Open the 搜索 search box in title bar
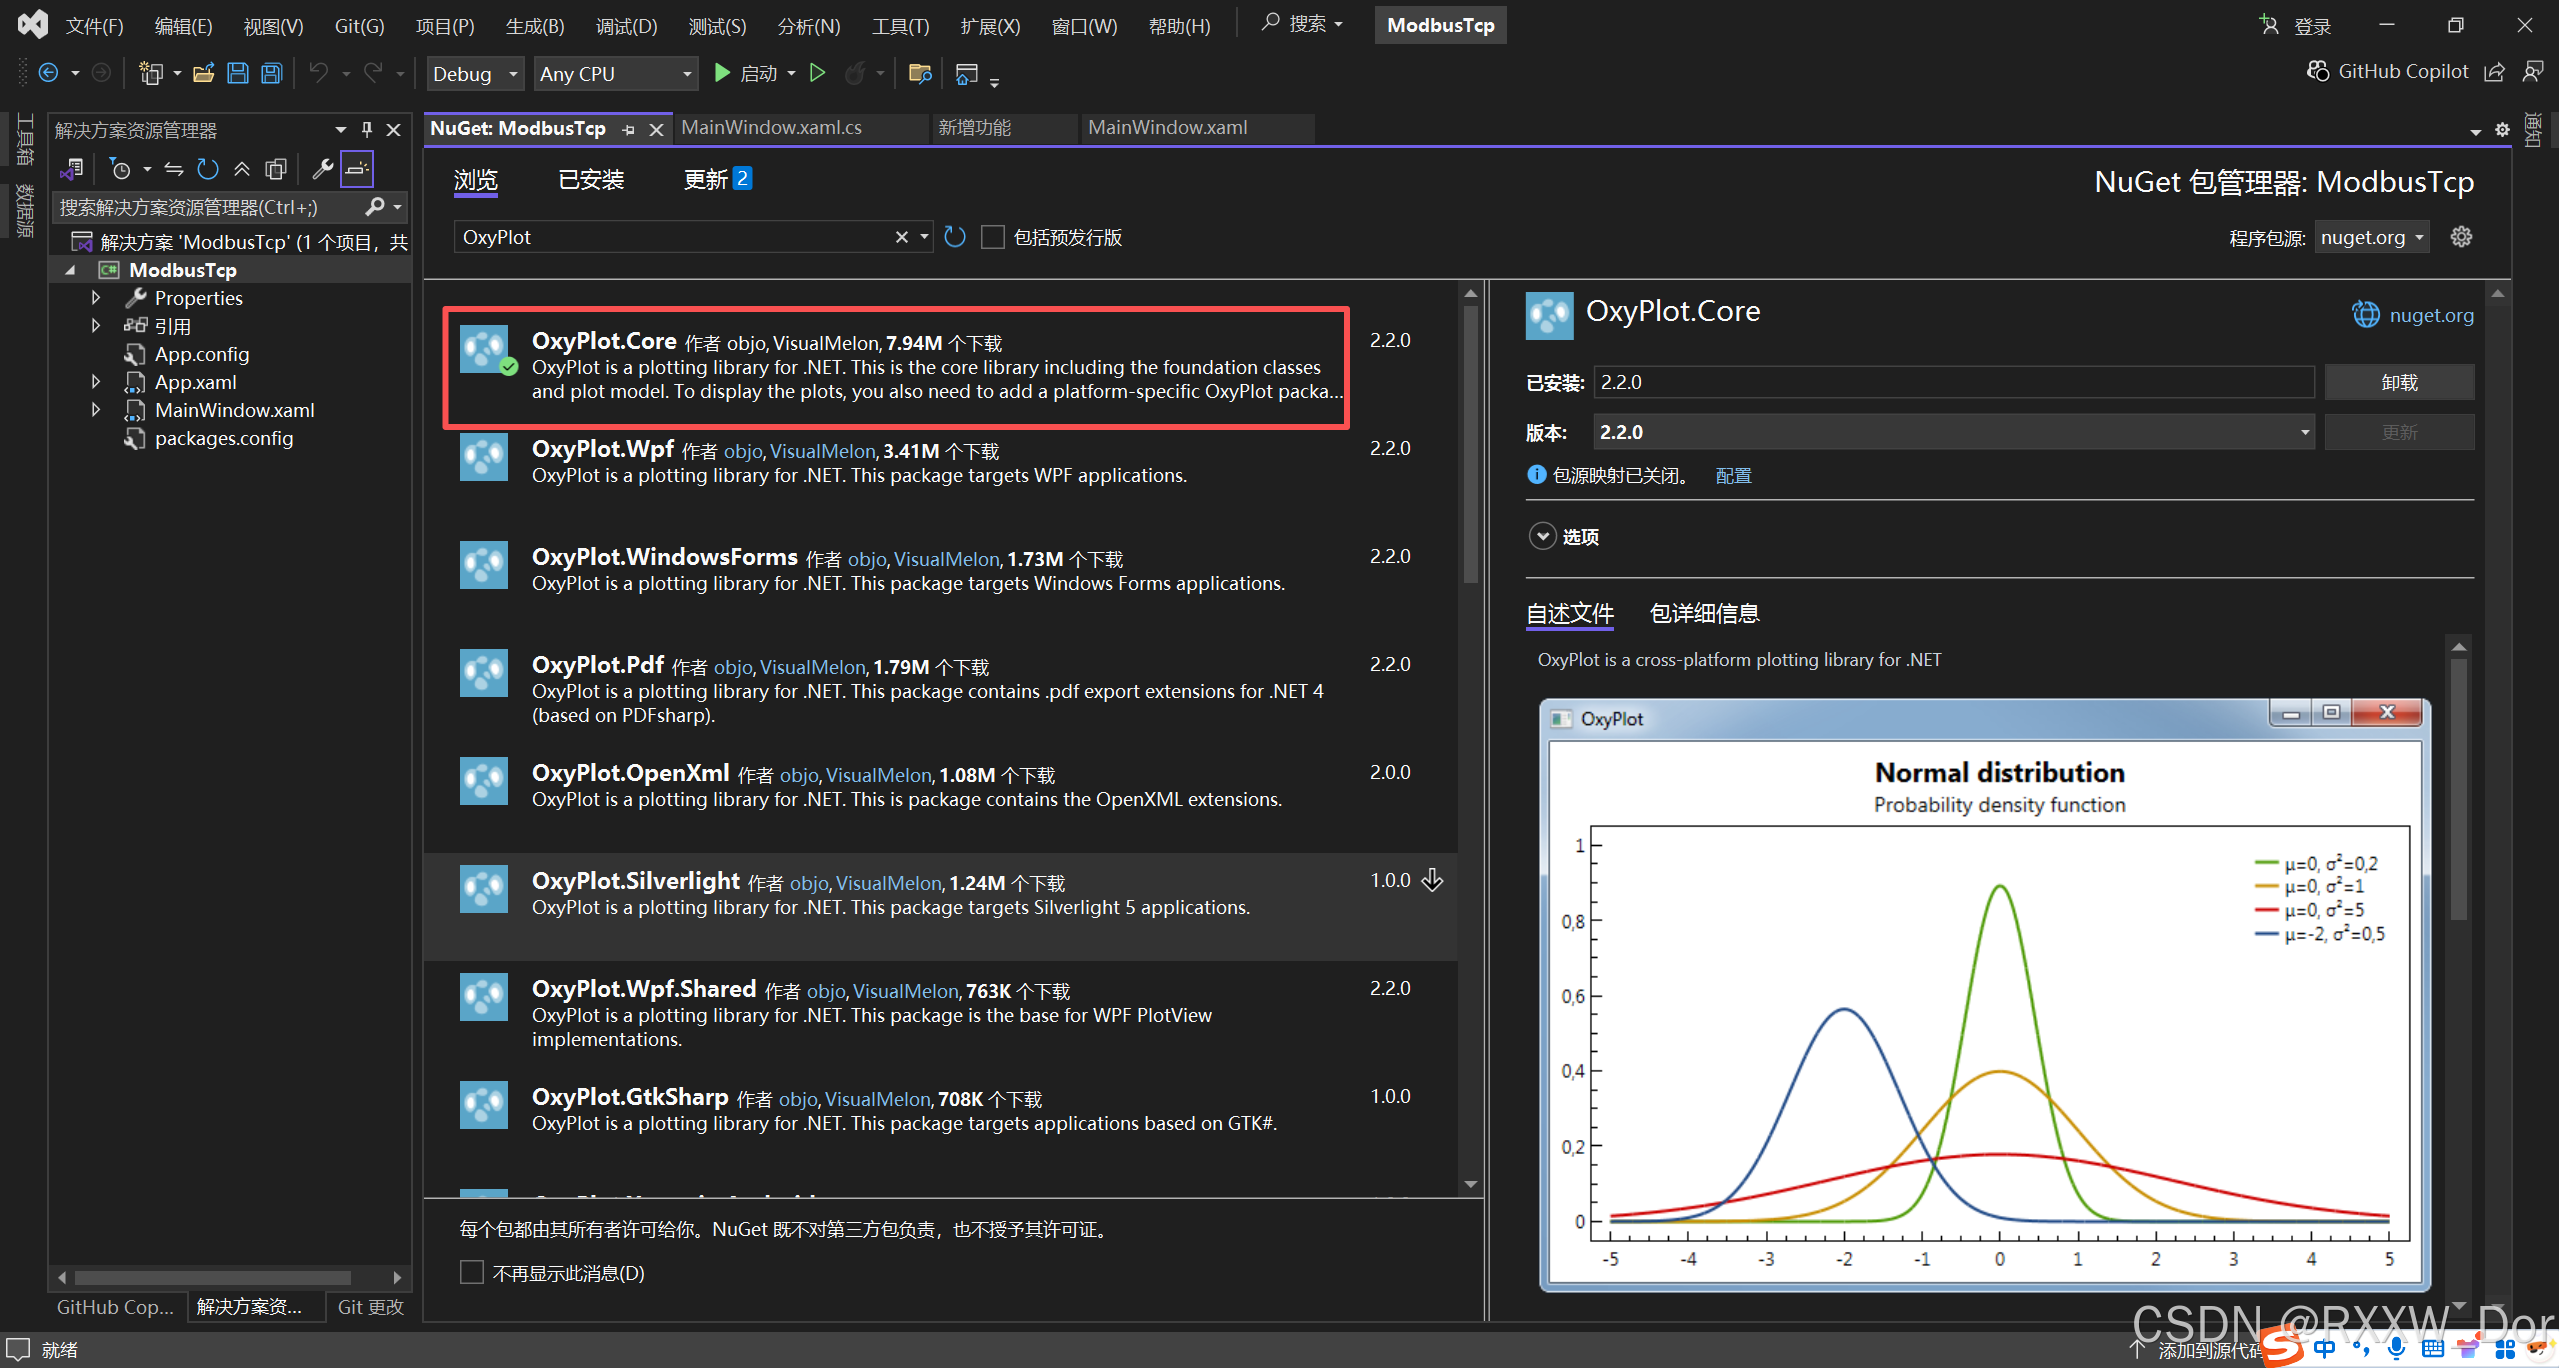This screenshot has height=1368, width=2559. click(x=1302, y=24)
